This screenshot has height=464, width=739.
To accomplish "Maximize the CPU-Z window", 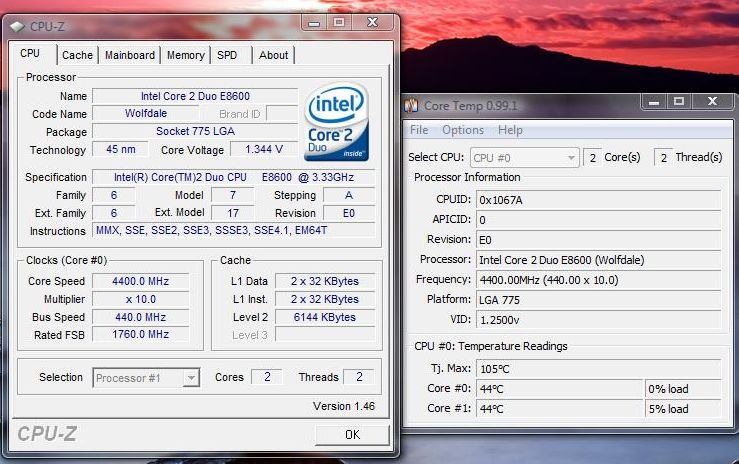I will 339,22.
